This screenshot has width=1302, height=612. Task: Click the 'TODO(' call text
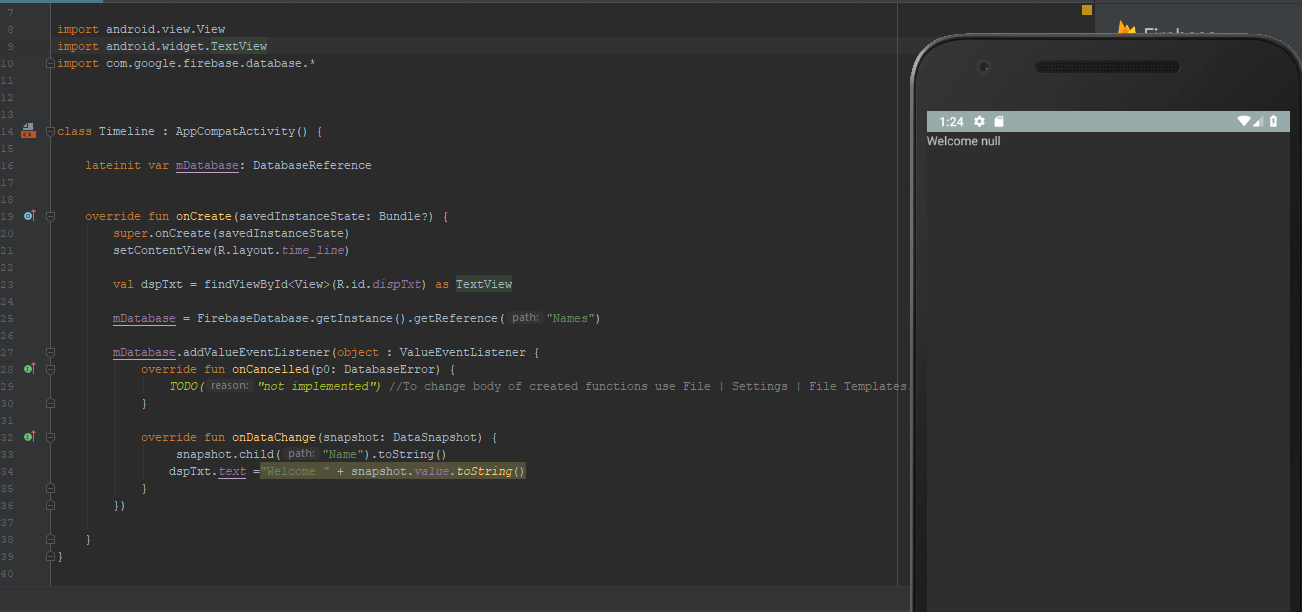[187, 386]
